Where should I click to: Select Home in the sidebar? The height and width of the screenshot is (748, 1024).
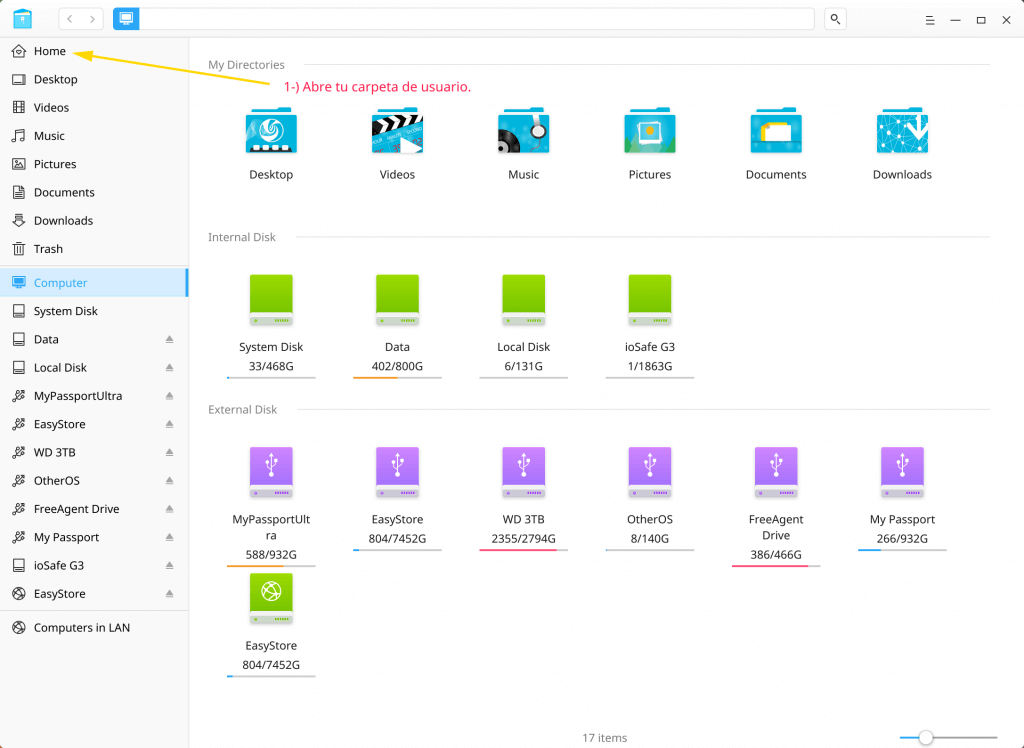(49, 51)
